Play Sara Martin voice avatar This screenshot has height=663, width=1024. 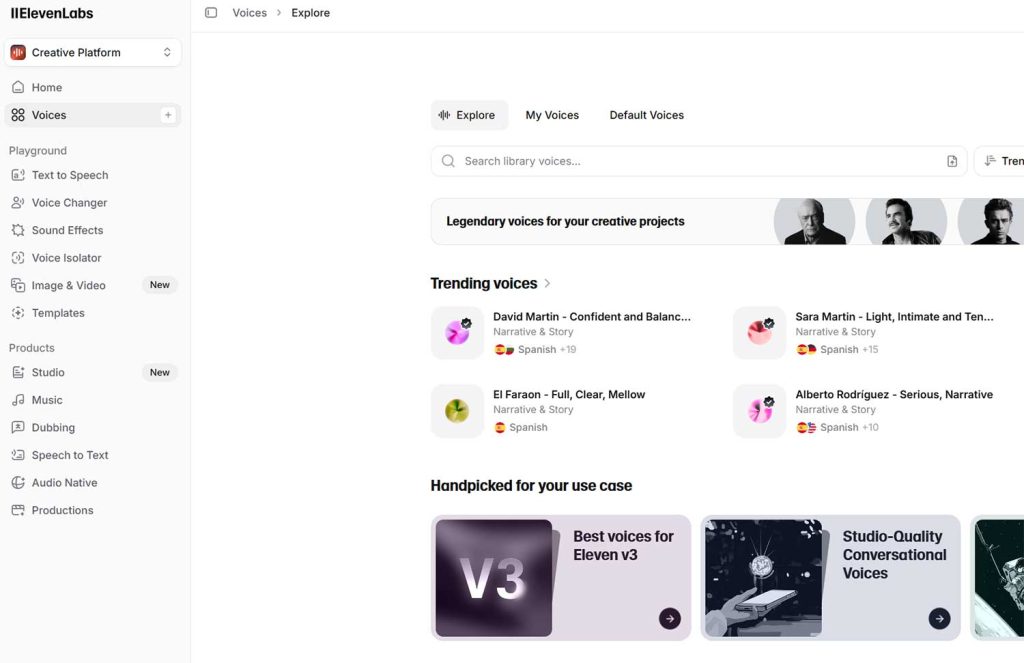coord(760,332)
